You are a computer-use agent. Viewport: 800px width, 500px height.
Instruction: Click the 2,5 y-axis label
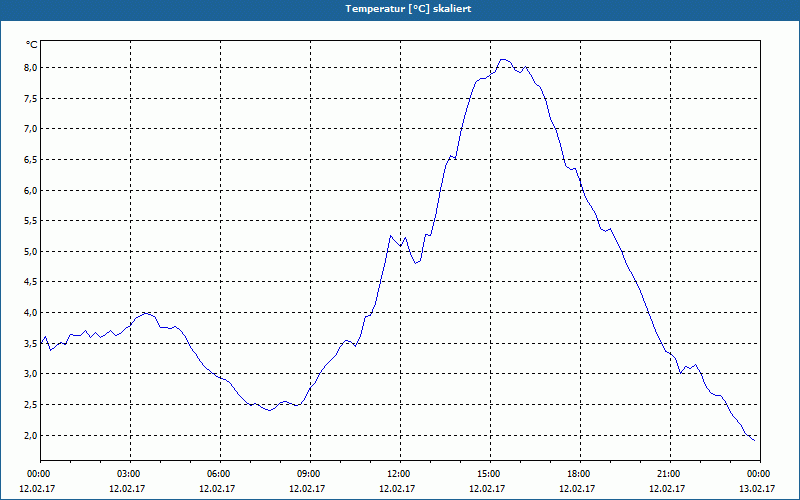click(x=31, y=405)
